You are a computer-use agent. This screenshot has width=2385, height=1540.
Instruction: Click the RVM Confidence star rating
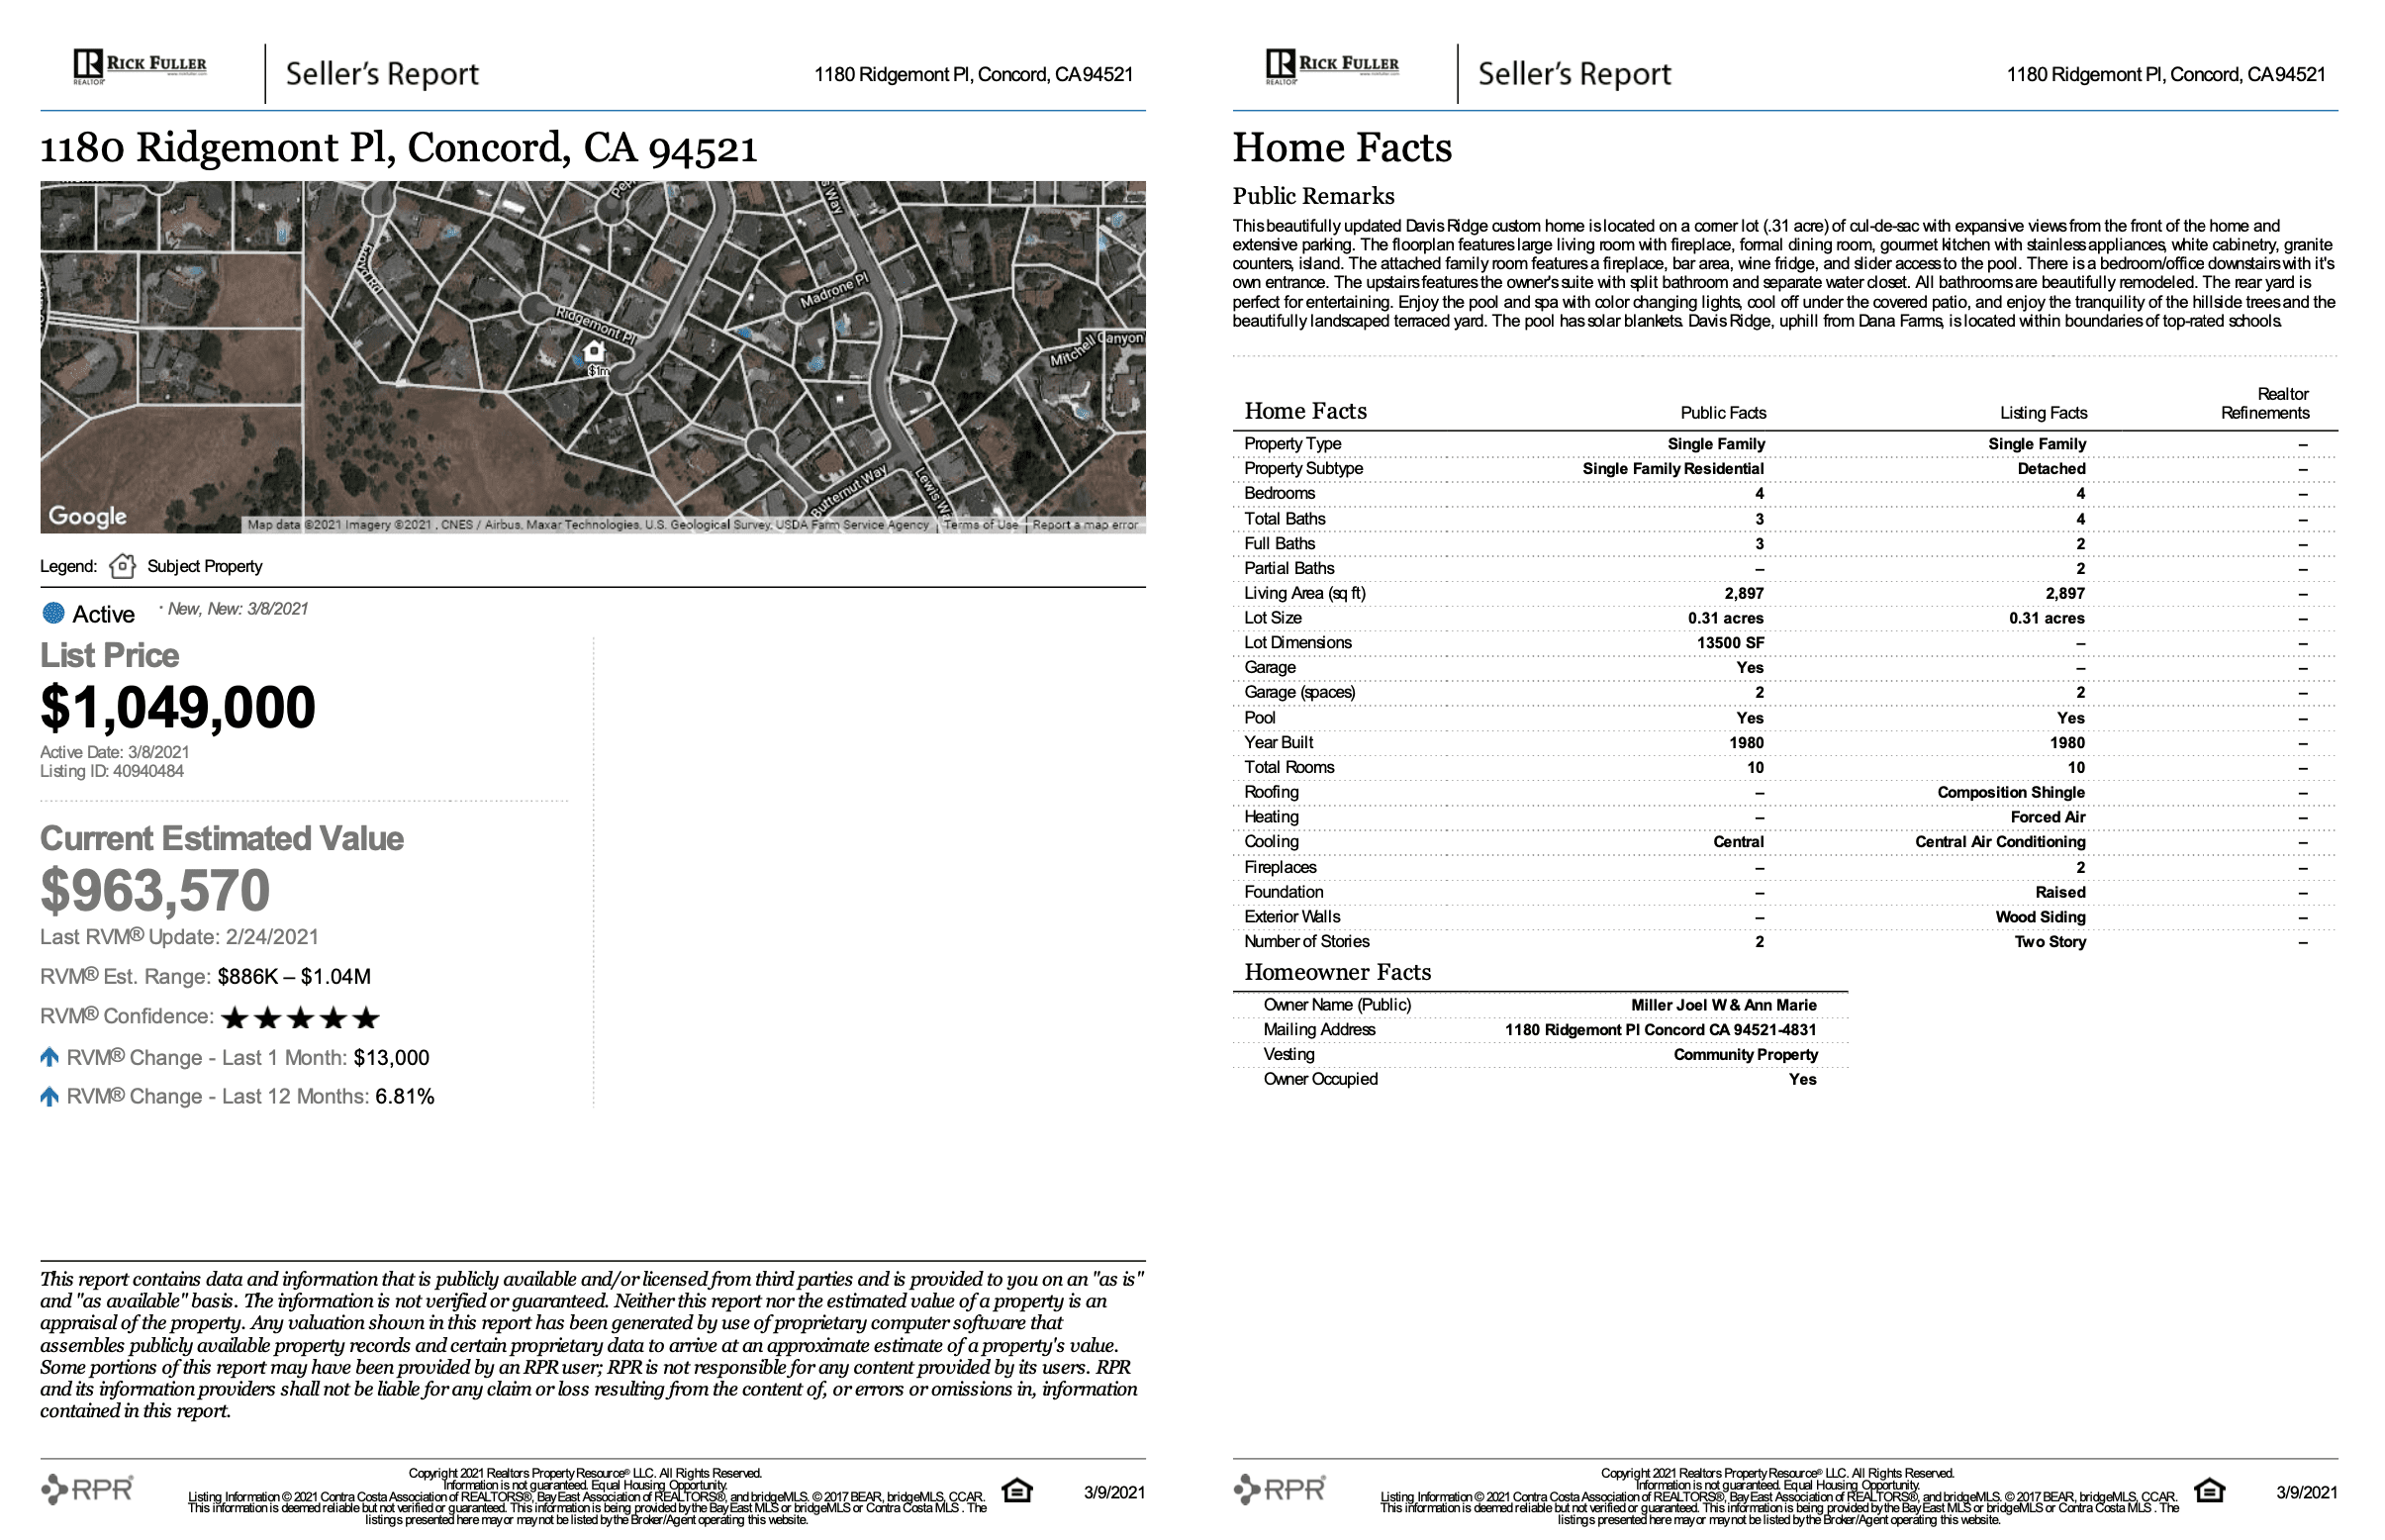300,1018
